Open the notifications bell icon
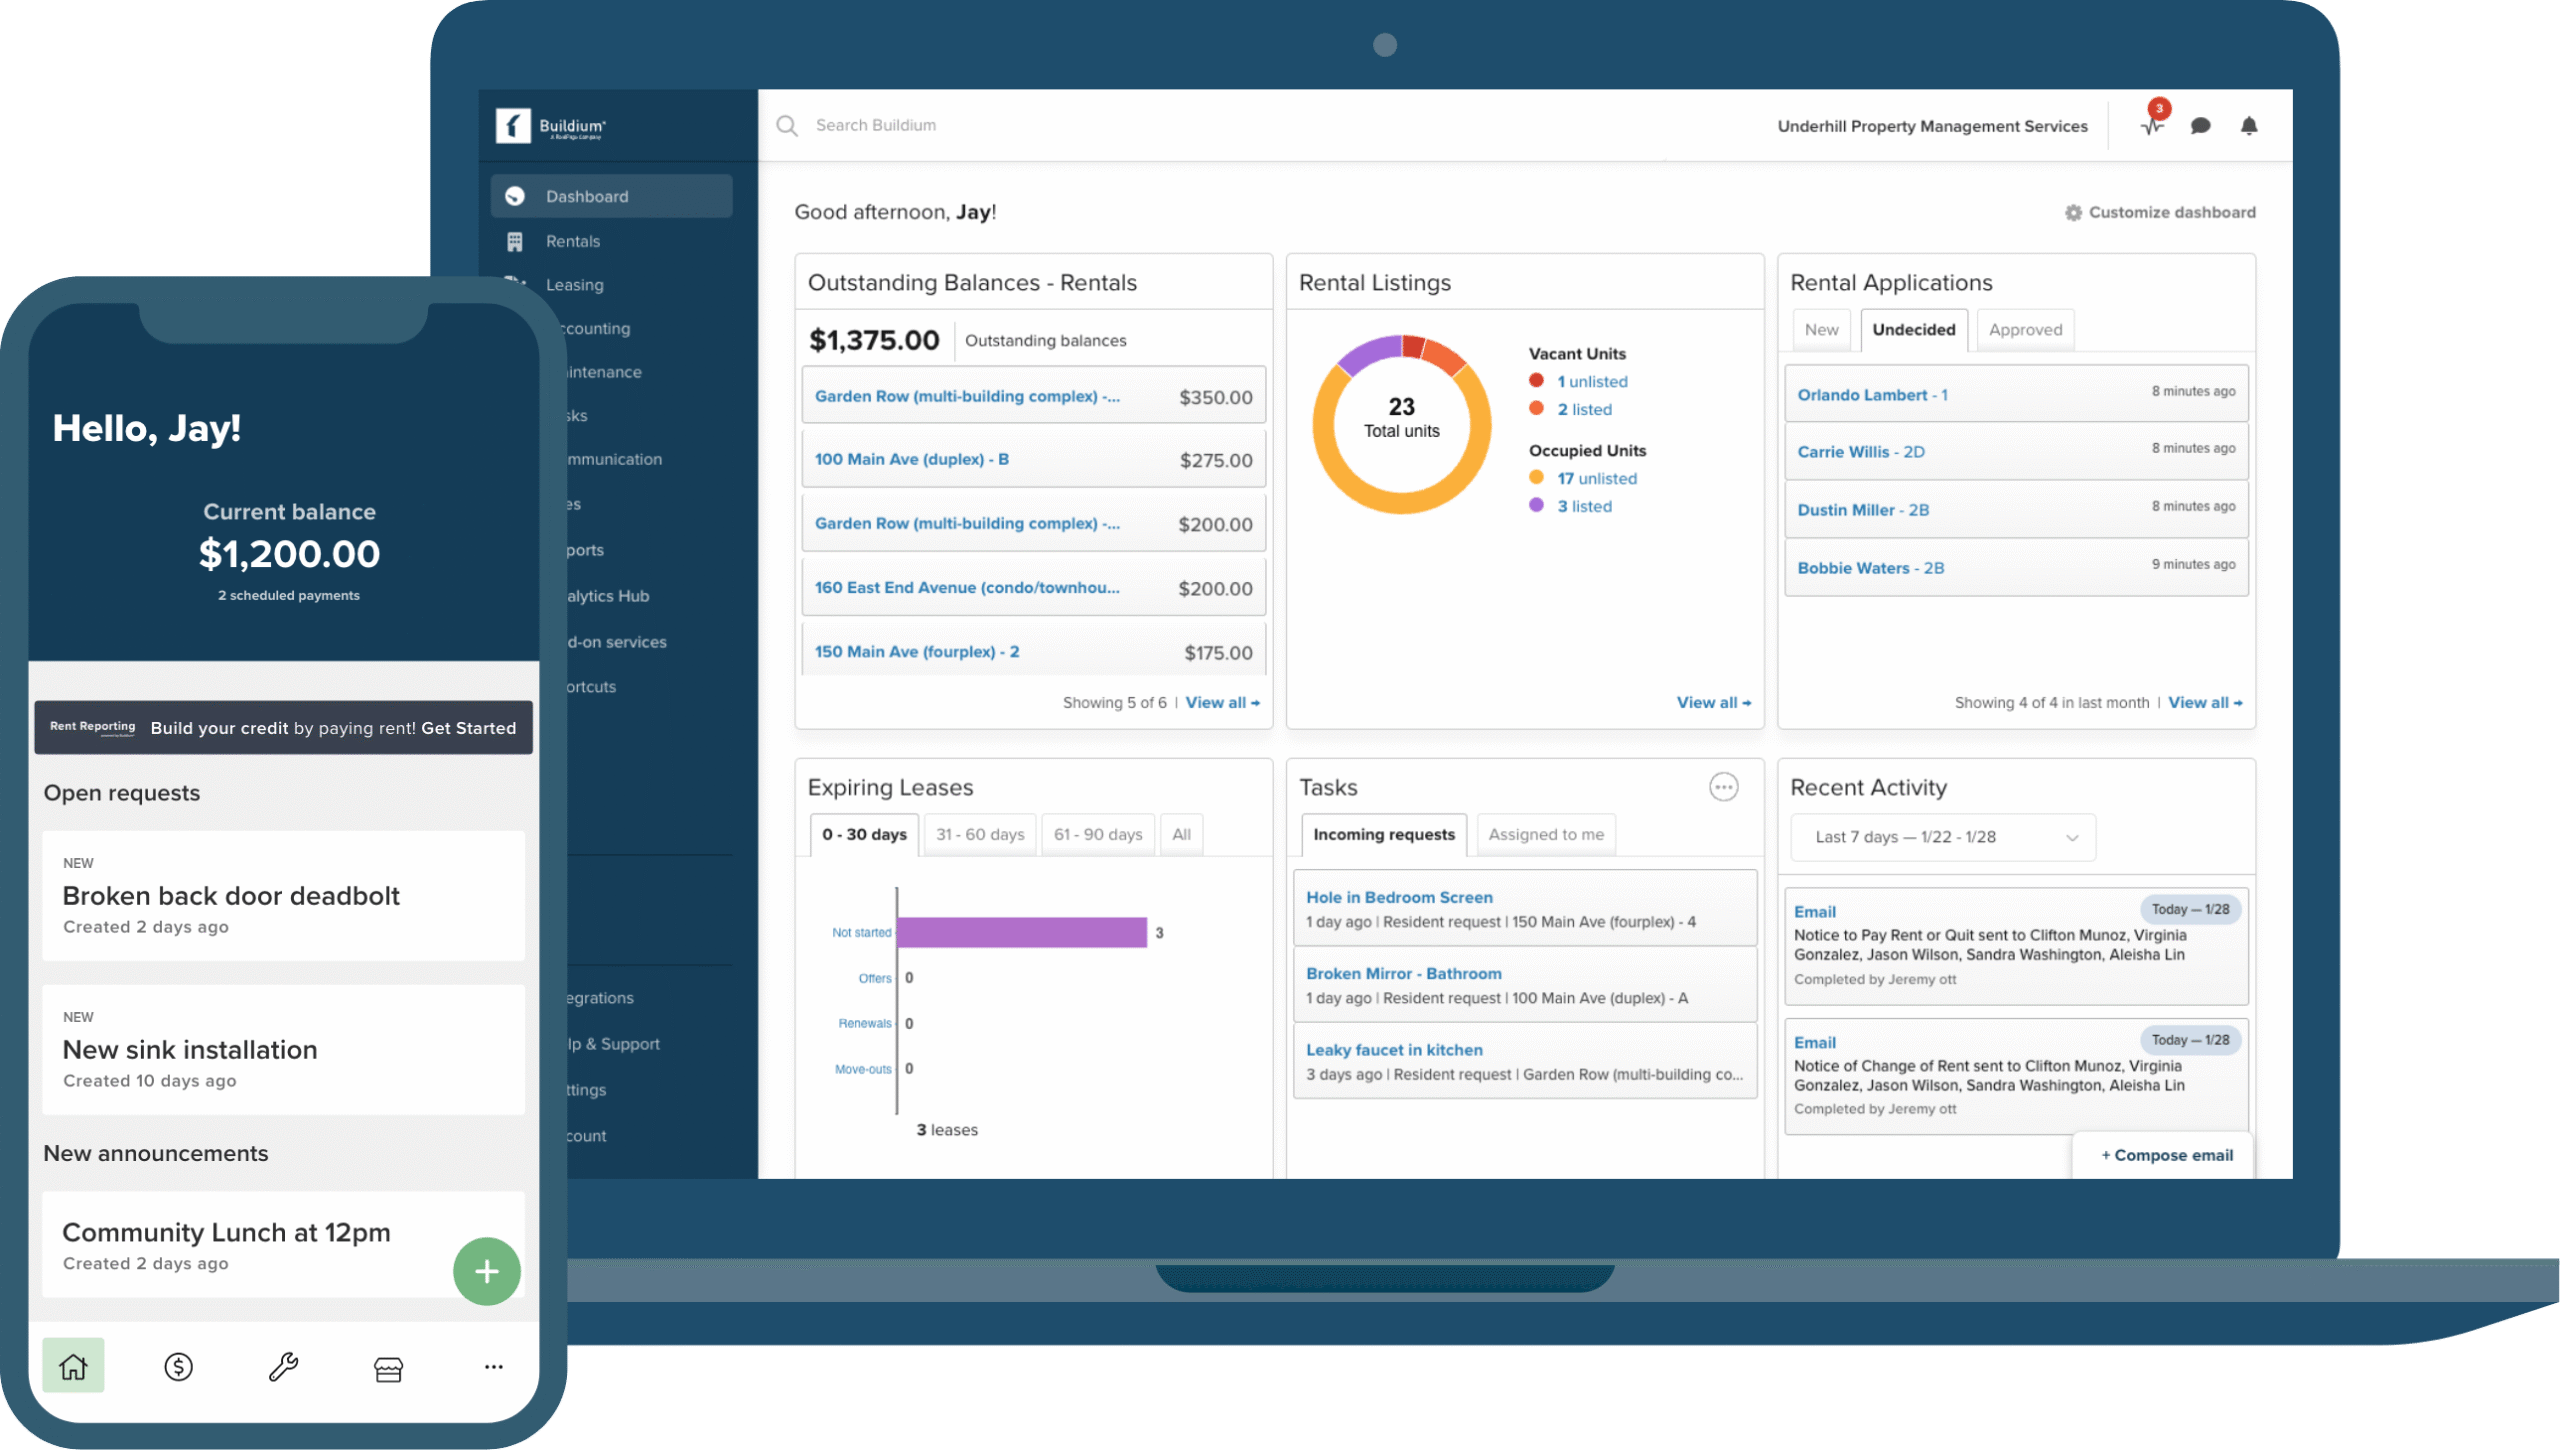 coord(2249,126)
